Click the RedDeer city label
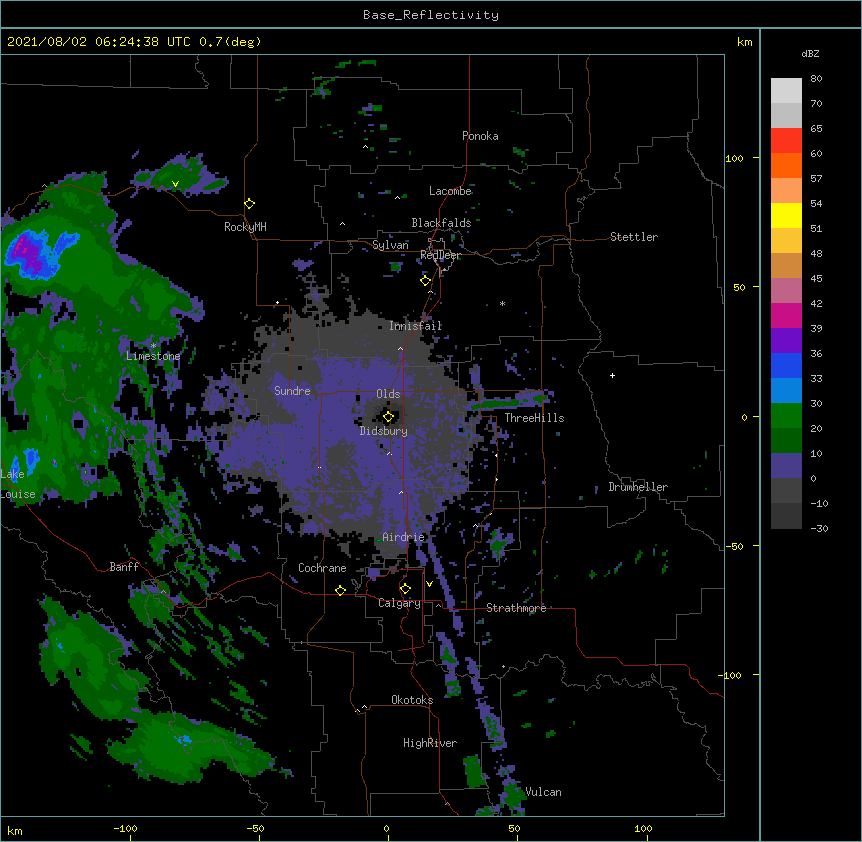This screenshot has height=842, width=862. pyautogui.click(x=440, y=255)
